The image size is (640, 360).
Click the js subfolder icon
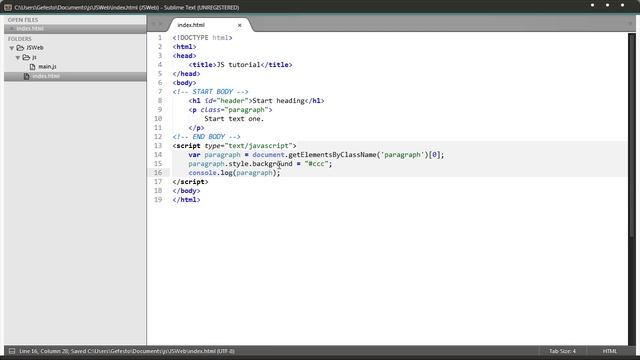click(26, 57)
